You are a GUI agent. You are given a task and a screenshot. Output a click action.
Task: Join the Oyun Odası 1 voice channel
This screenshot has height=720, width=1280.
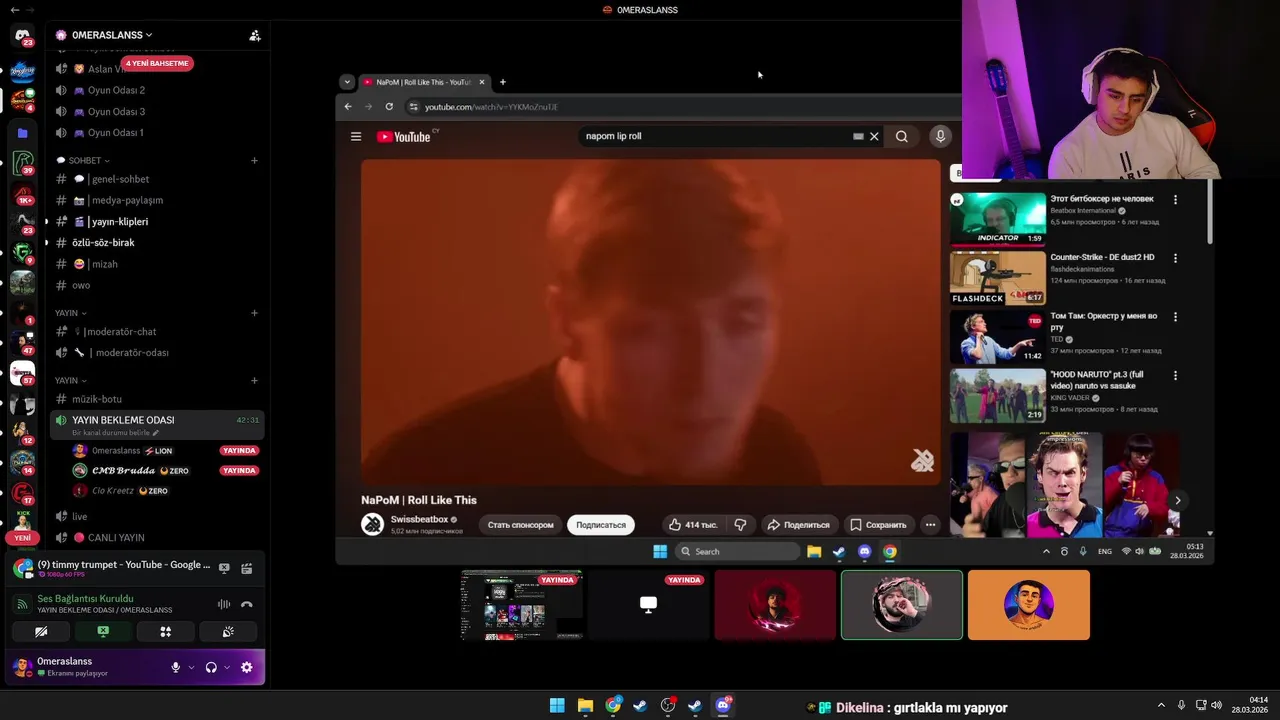(157, 132)
